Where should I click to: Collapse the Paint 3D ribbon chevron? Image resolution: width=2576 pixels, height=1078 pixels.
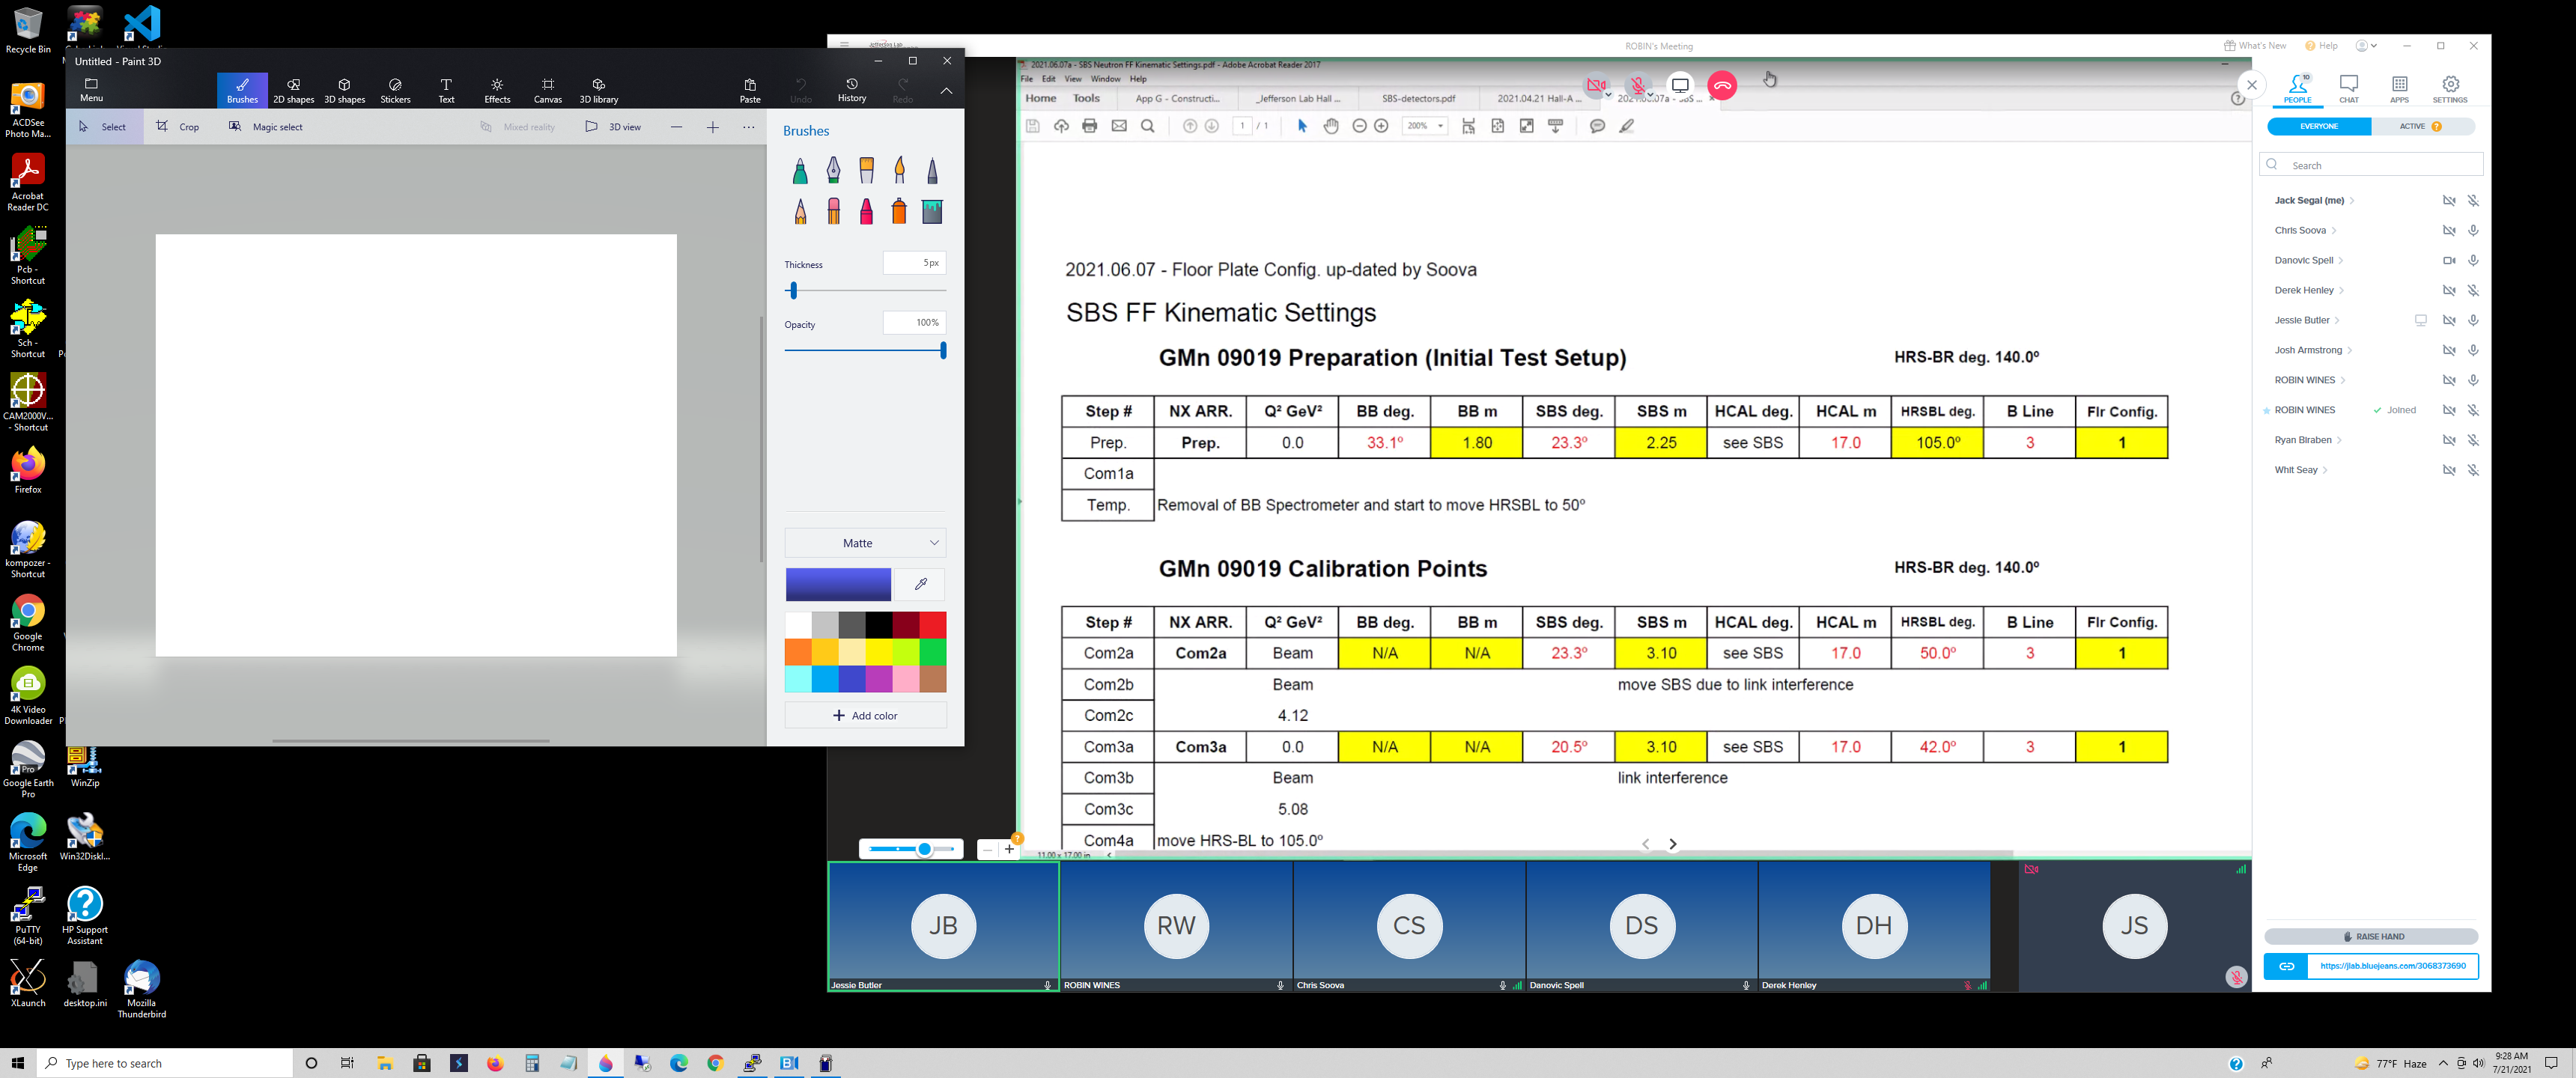tap(946, 91)
